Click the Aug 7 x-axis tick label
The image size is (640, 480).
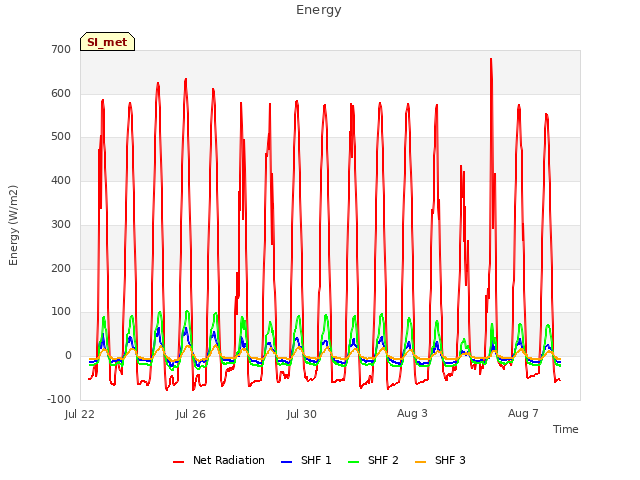[523, 413]
